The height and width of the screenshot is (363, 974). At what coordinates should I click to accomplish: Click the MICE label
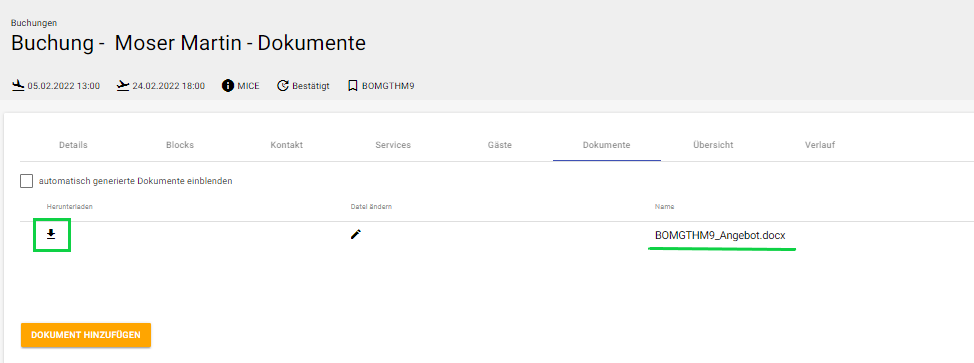tap(248, 86)
